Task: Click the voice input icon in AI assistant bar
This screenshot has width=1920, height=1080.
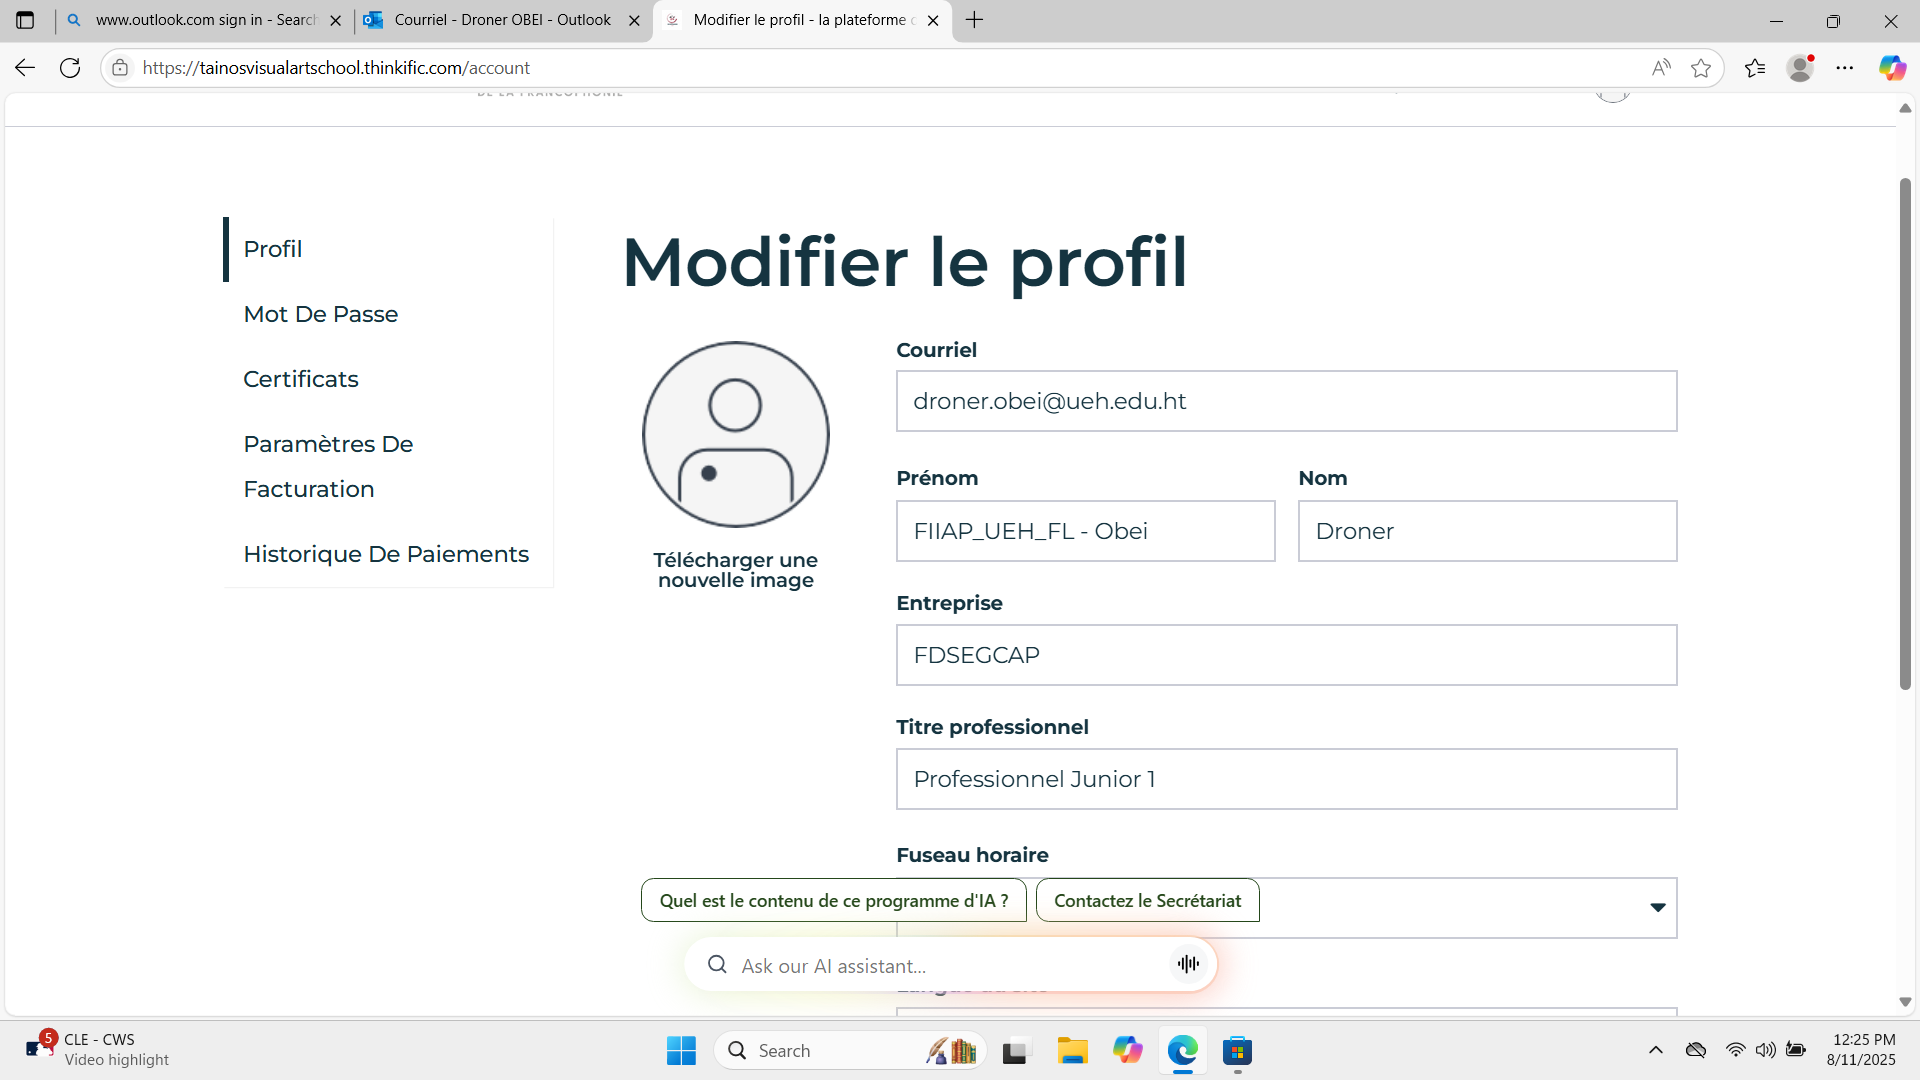Action: 1188,964
